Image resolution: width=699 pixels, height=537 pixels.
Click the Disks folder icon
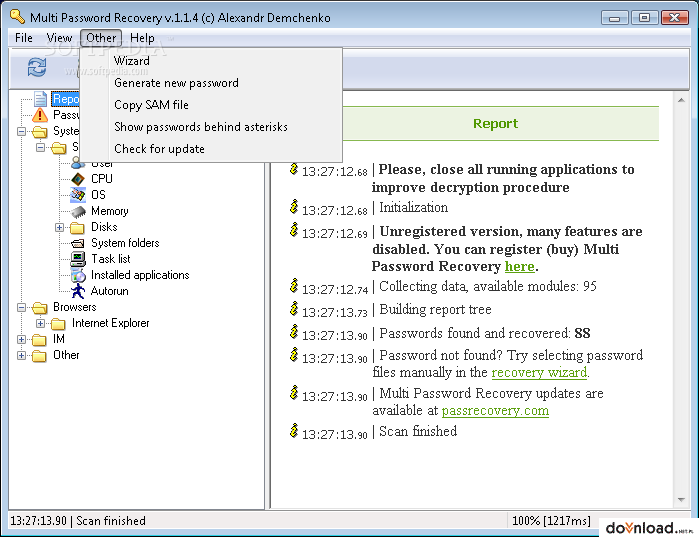click(x=77, y=228)
